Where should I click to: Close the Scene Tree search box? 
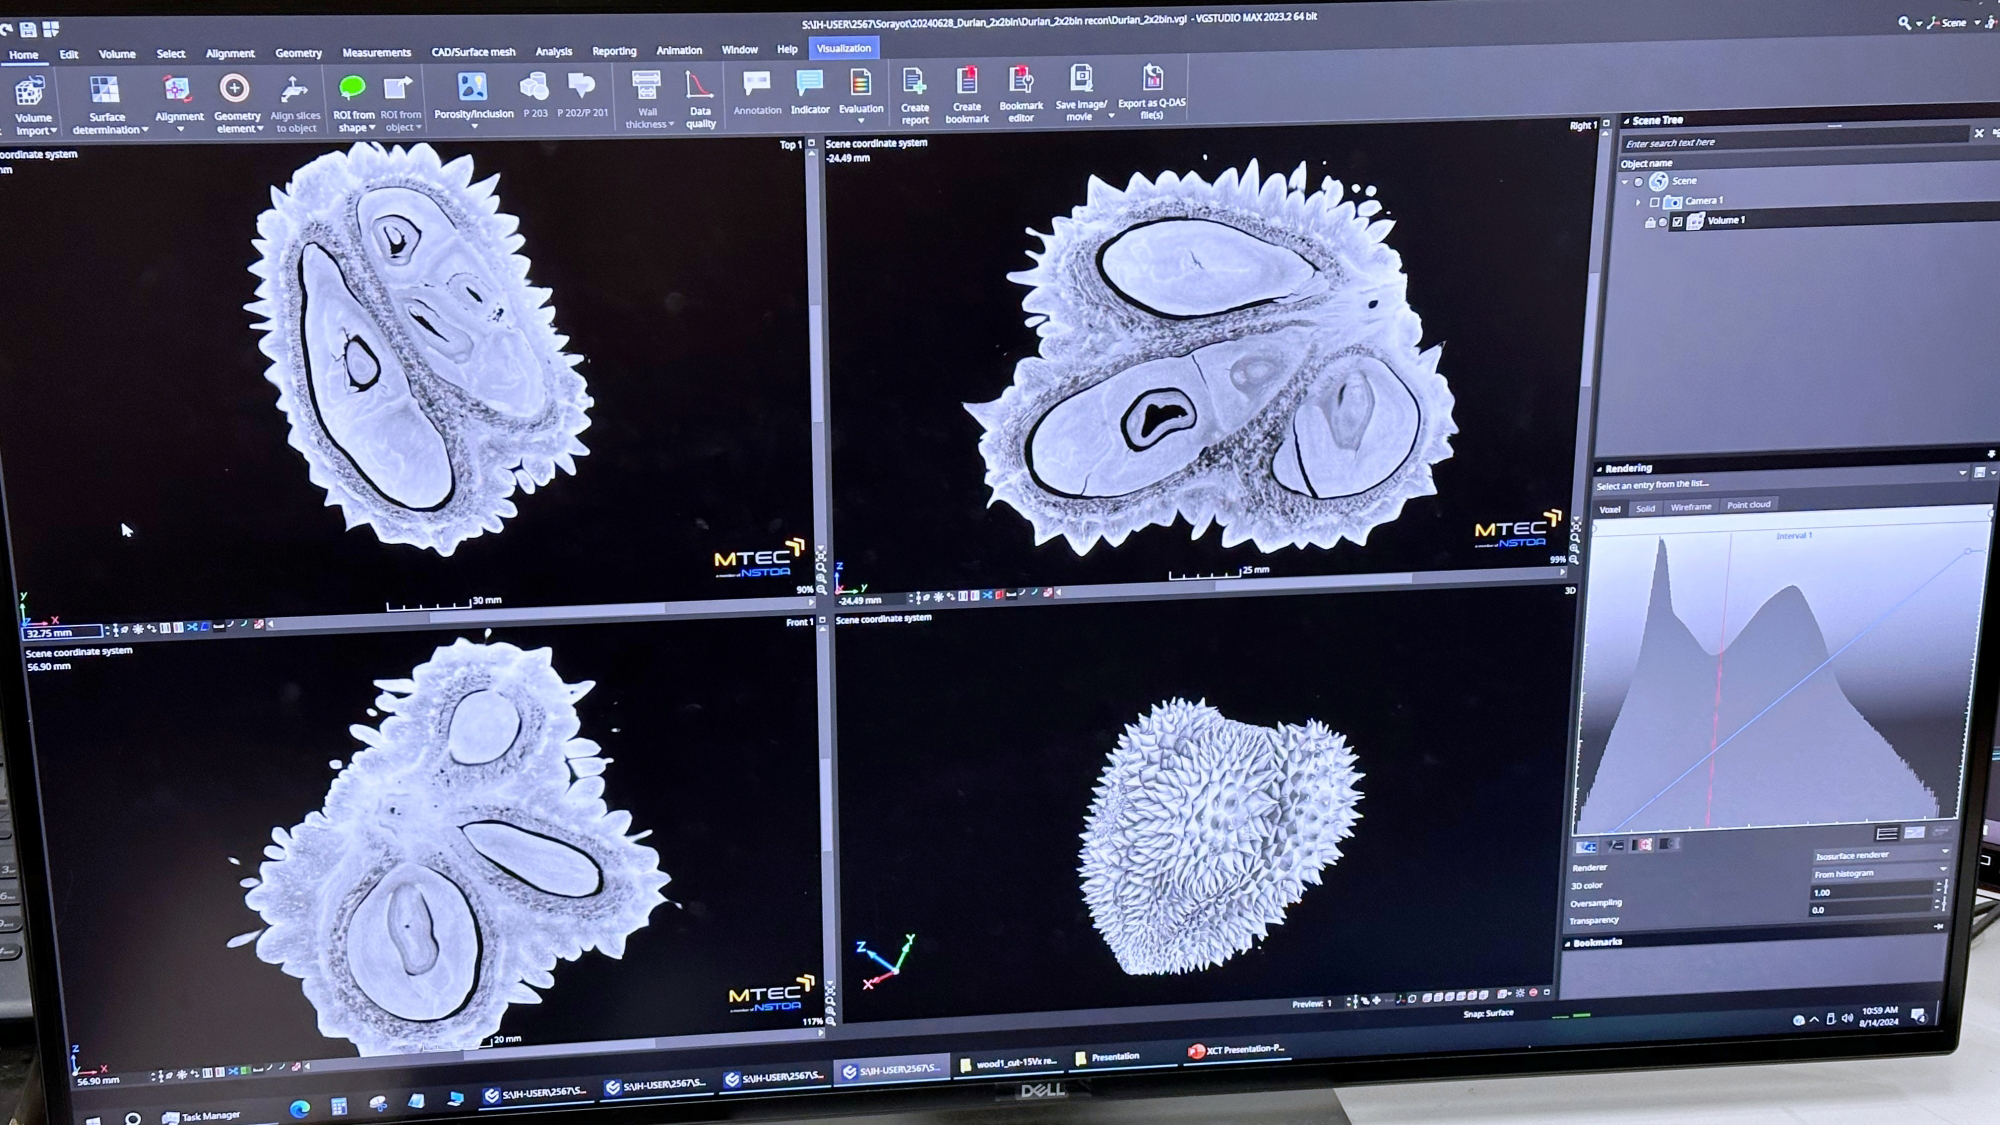point(1978,133)
